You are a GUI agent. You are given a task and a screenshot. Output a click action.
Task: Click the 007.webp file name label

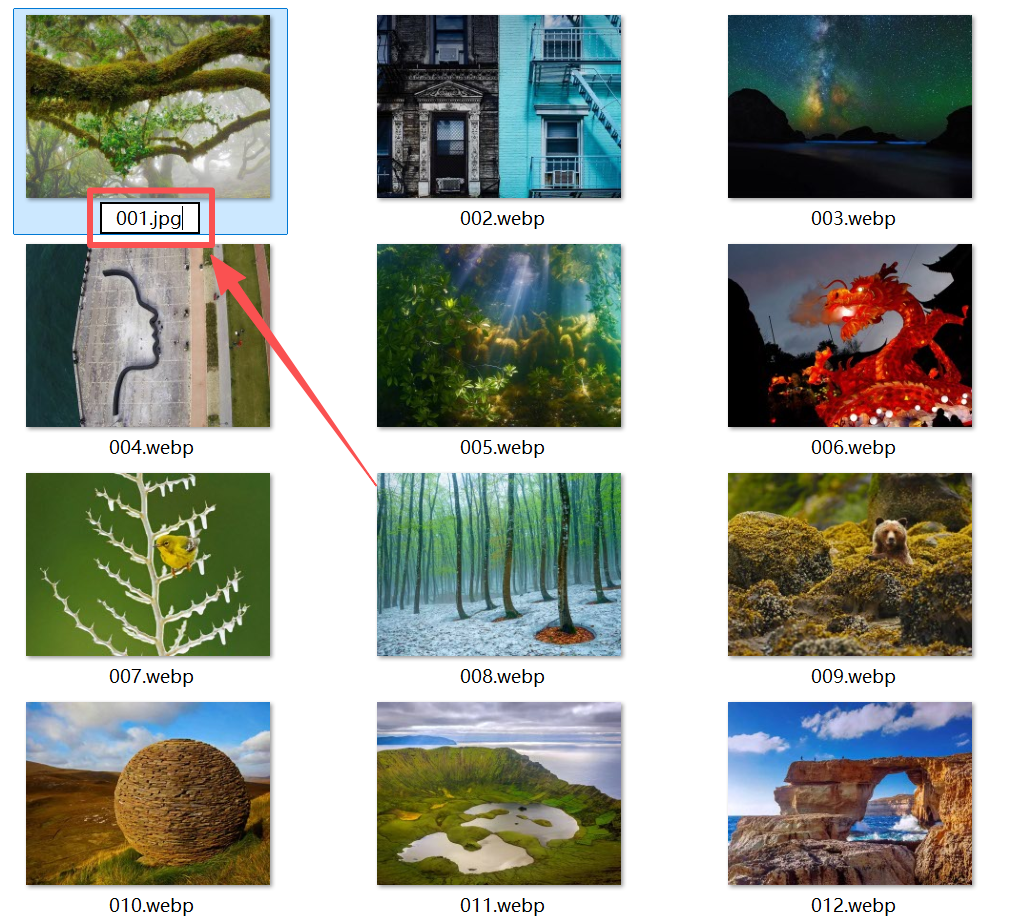click(151, 676)
